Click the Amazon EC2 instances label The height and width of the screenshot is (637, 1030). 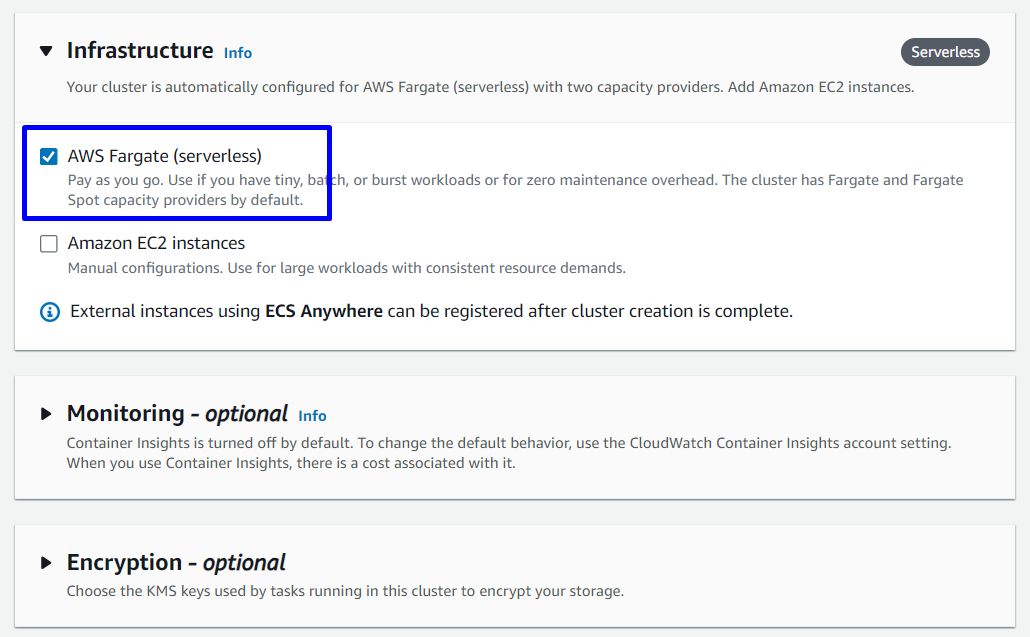[156, 243]
